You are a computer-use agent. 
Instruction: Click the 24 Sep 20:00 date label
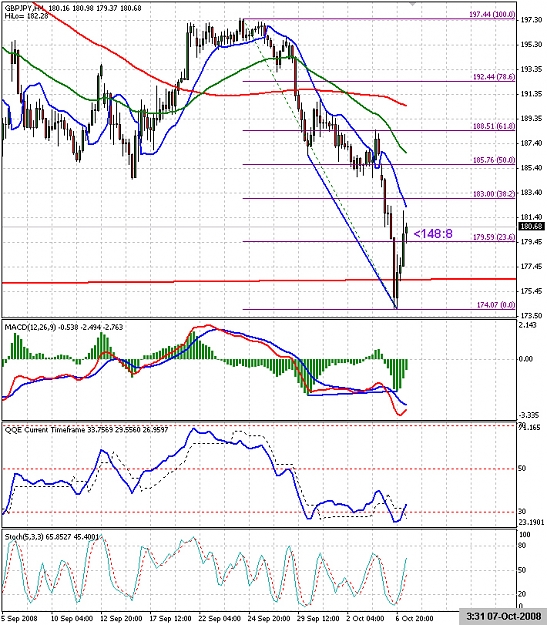click(x=269, y=619)
